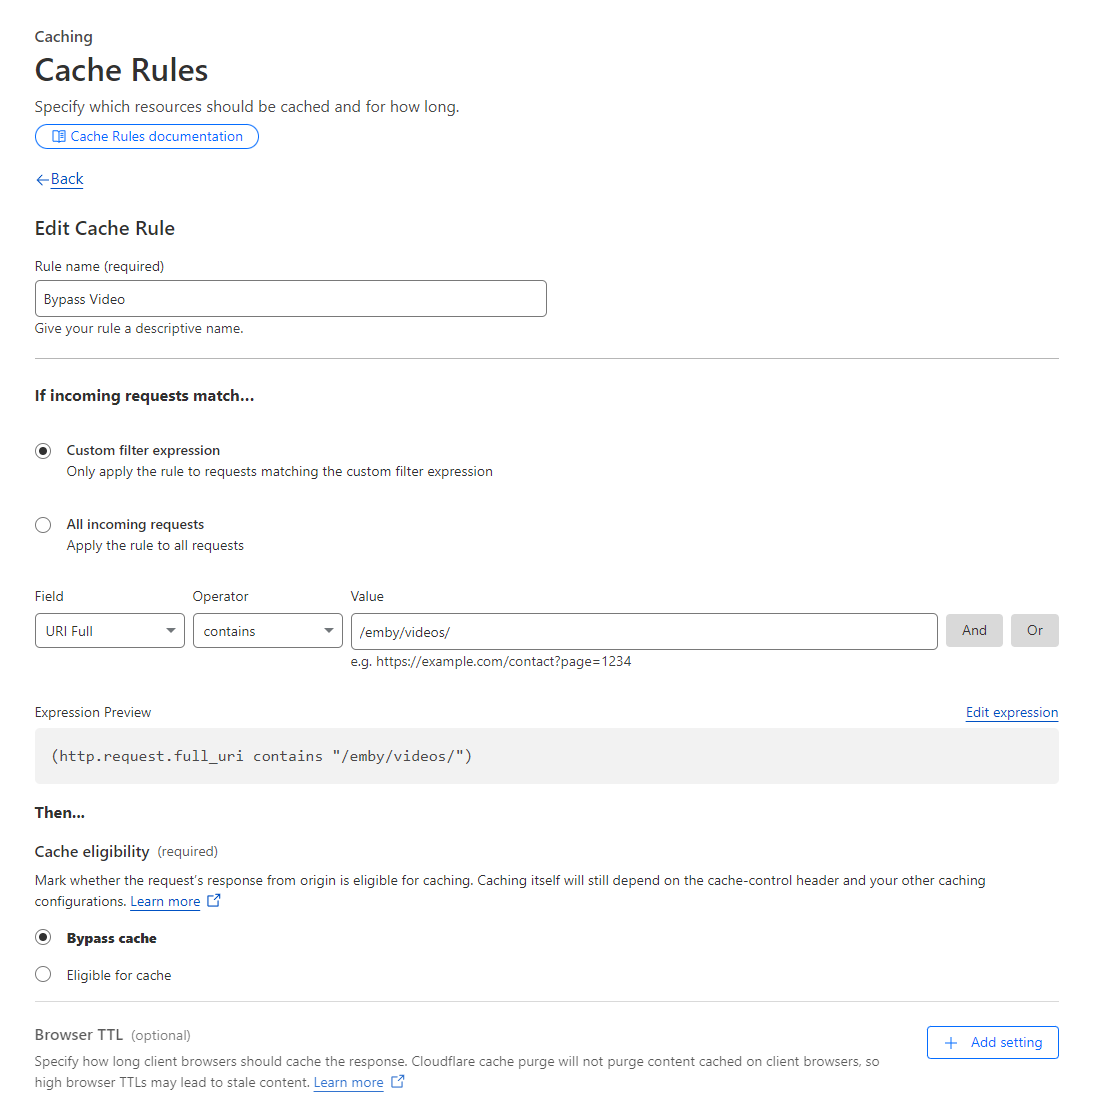Click the book icon in Cache Rules documentation
The width and height of the screenshot is (1094, 1109).
coord(59,137)
